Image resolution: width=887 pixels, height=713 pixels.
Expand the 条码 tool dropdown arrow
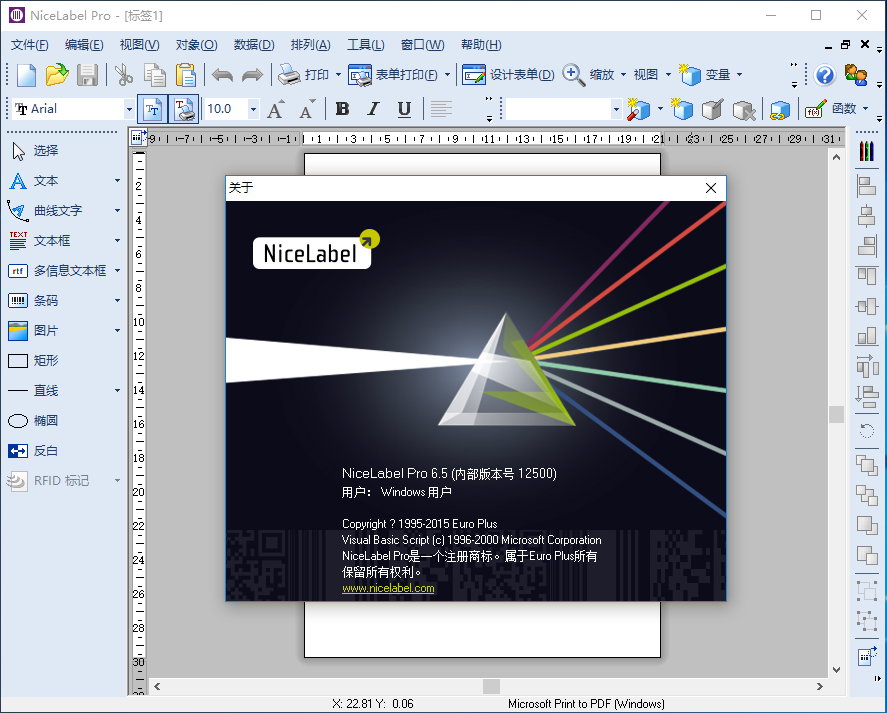pos(117,300)
